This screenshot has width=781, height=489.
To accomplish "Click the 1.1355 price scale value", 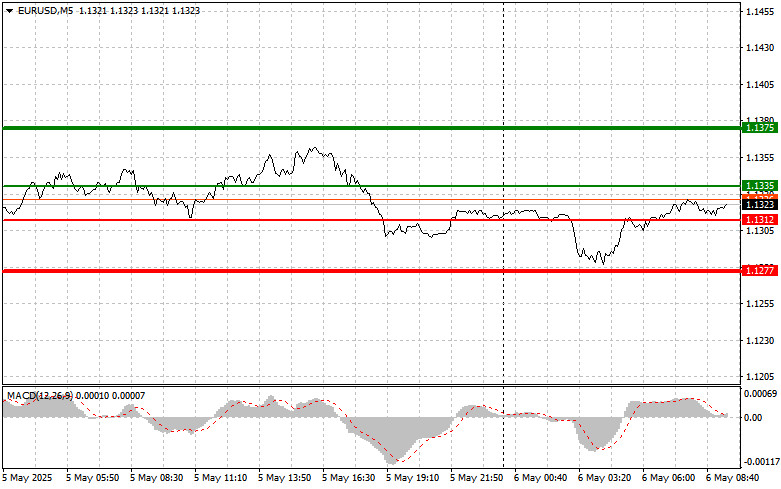I will [760, 158].
